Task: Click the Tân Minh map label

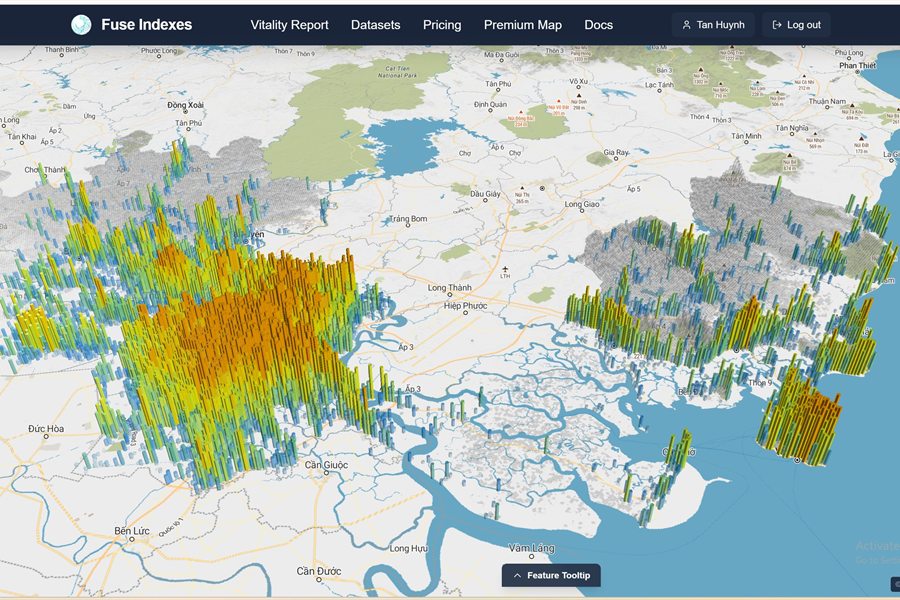Action: 746,136
